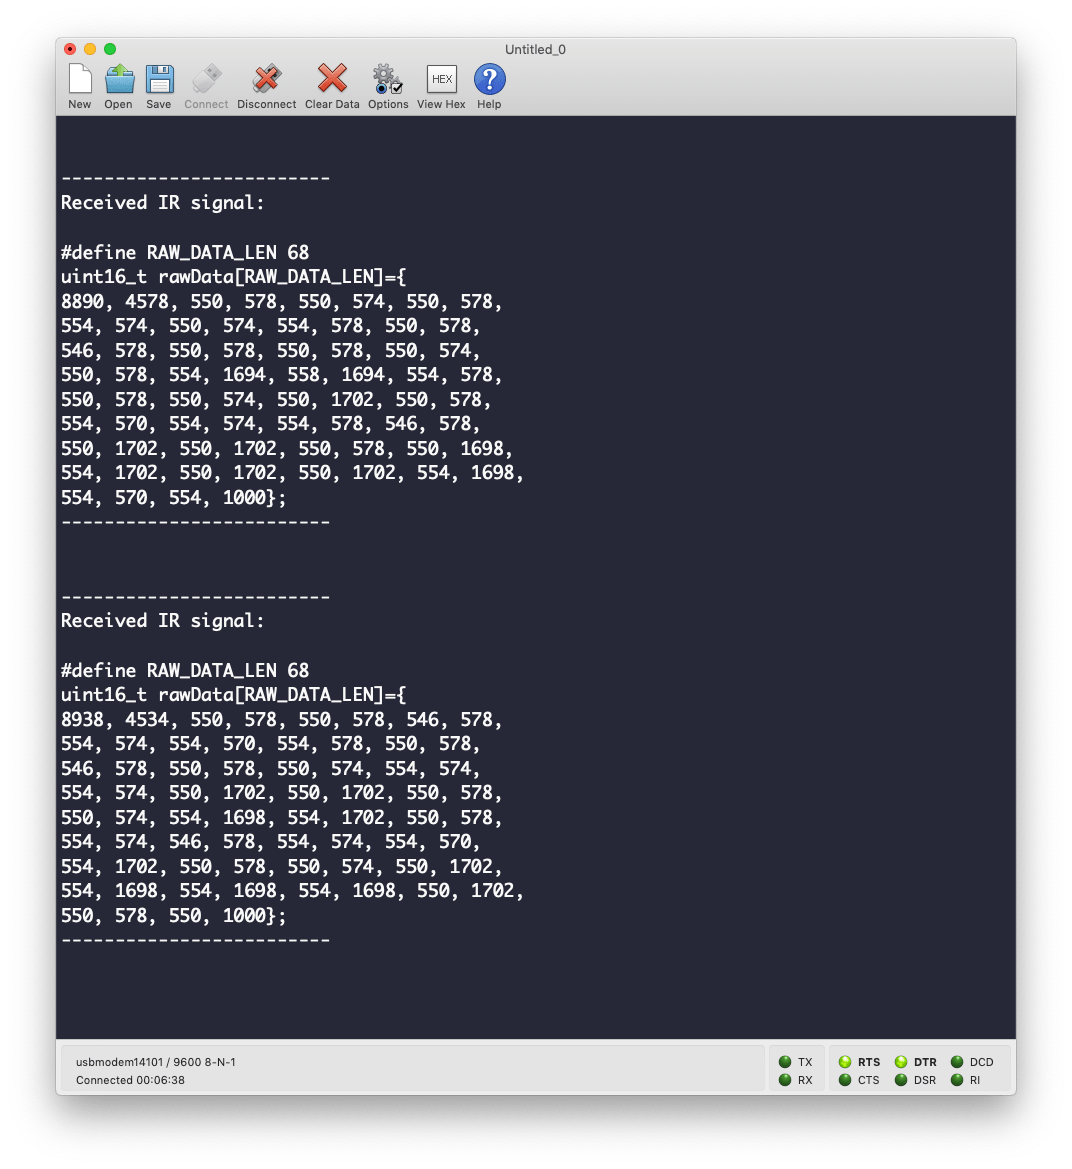Minimize the window with the yellow button
This screenshot has height=1169, width=1072.
pyautogui.click(x=90, y=49)
